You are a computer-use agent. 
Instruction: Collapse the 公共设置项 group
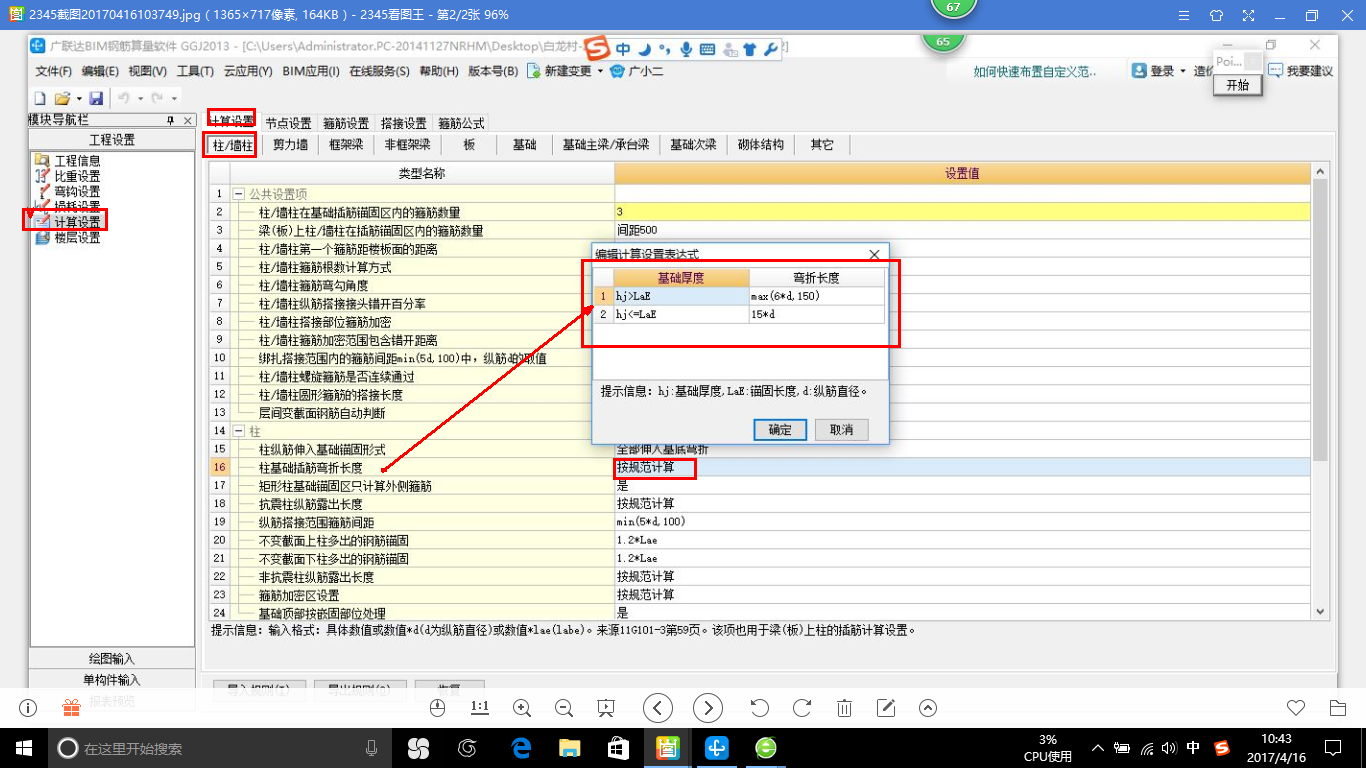238,194
